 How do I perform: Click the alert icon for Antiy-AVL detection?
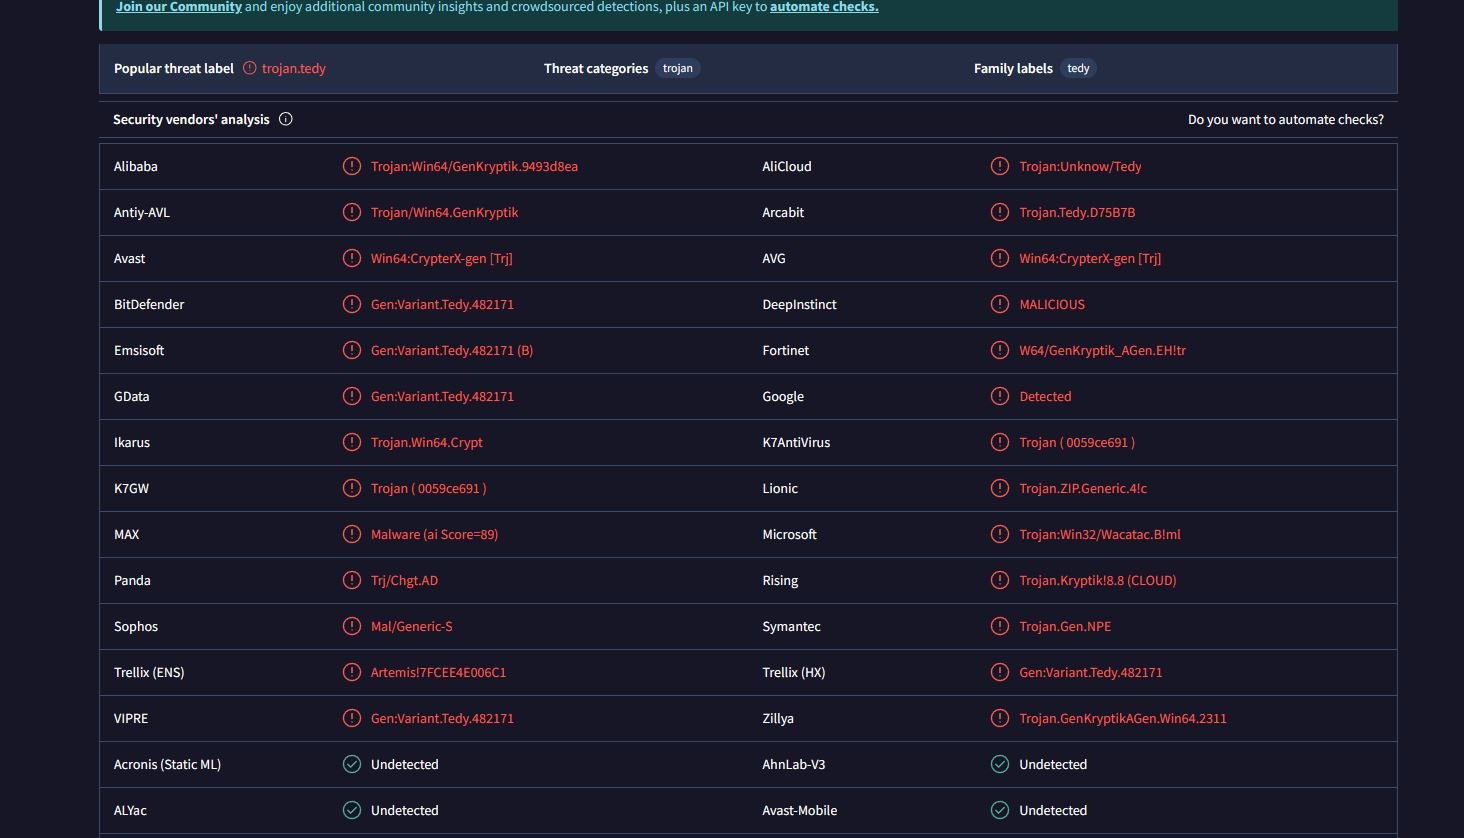[352, 212]
